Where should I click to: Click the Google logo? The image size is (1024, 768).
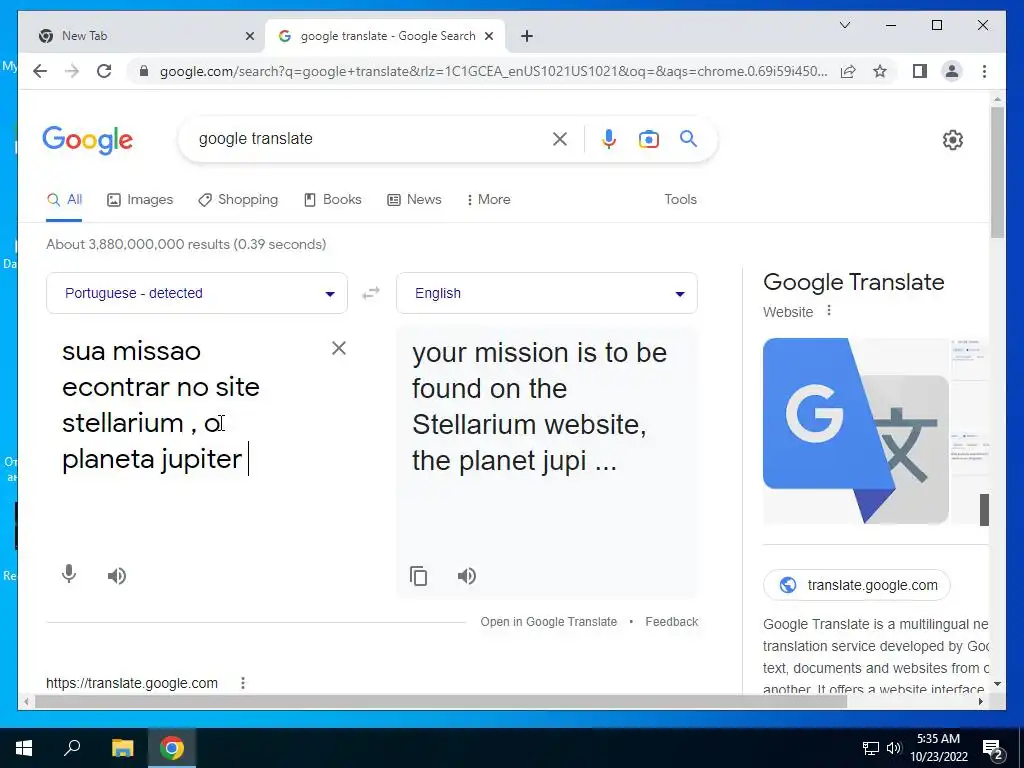coord(88,140)
